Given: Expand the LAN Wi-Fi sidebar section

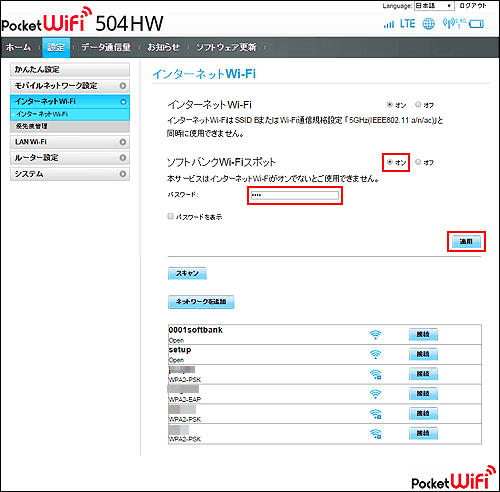Looking at the screenshot, I should pos(70,142).
